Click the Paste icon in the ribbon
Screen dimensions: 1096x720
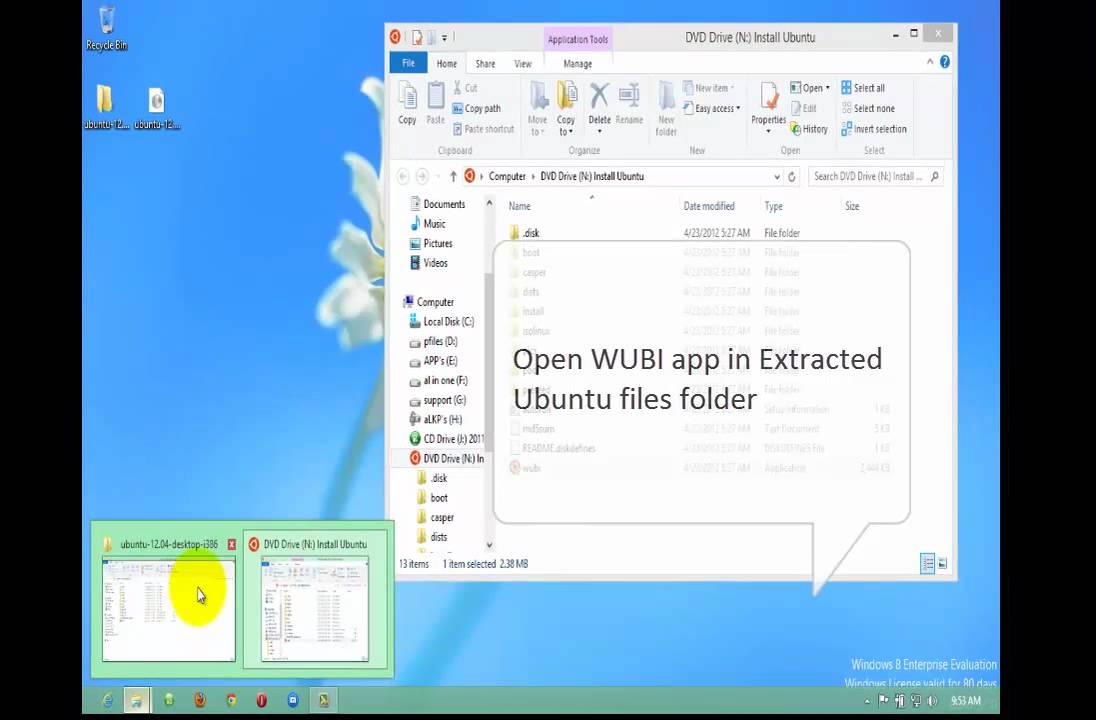point(435,96)
